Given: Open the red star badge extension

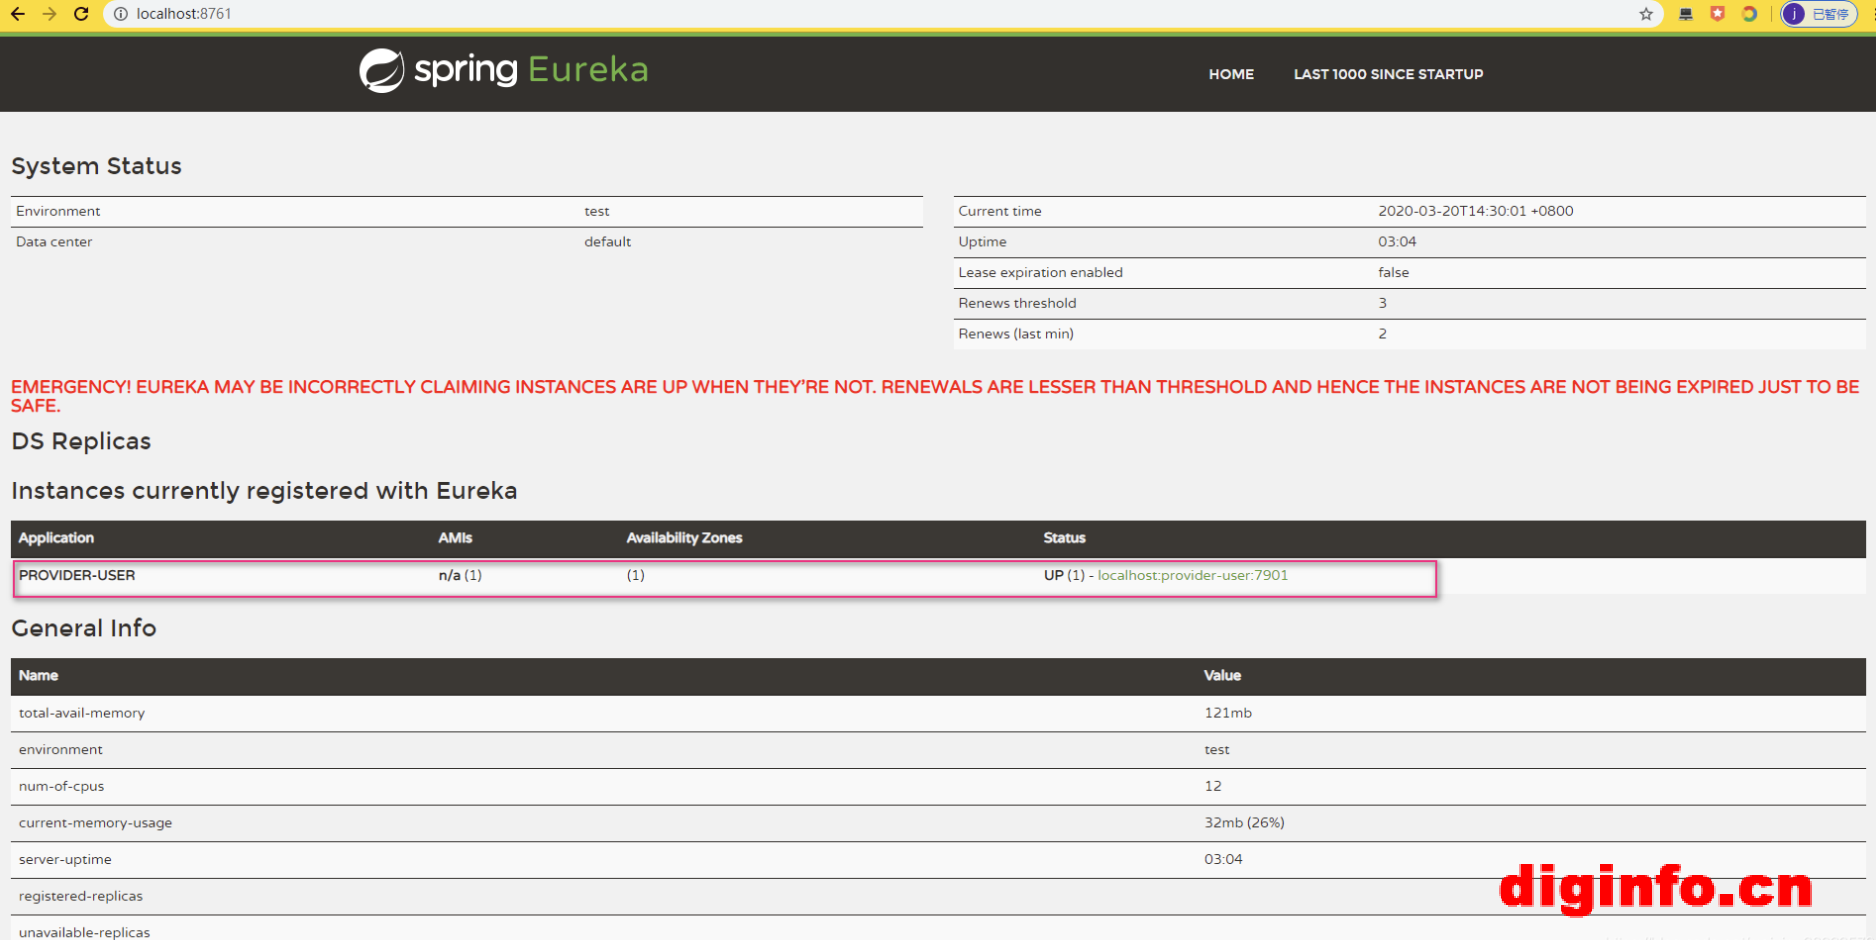Looking at the screenshot, I should (x=1717, y=14).
